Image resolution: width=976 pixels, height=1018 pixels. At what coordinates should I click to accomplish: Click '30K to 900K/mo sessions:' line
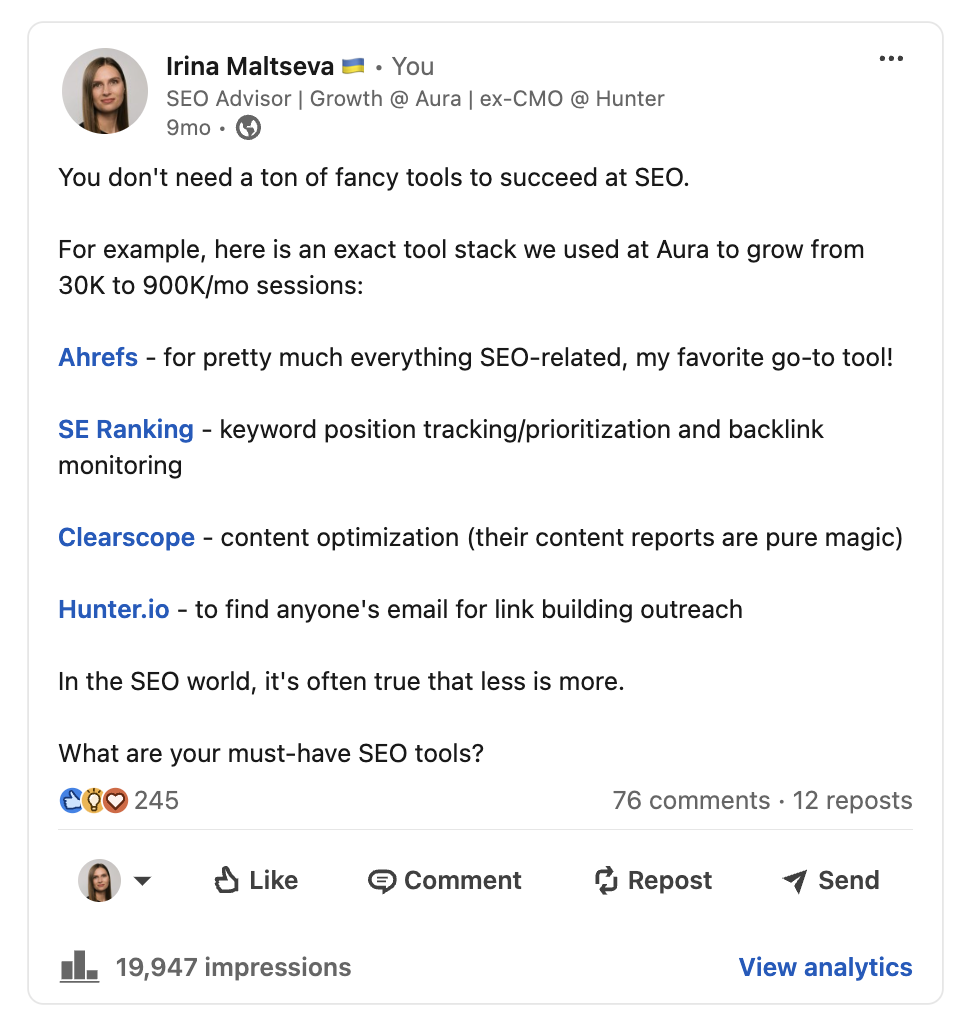[211, 286]
